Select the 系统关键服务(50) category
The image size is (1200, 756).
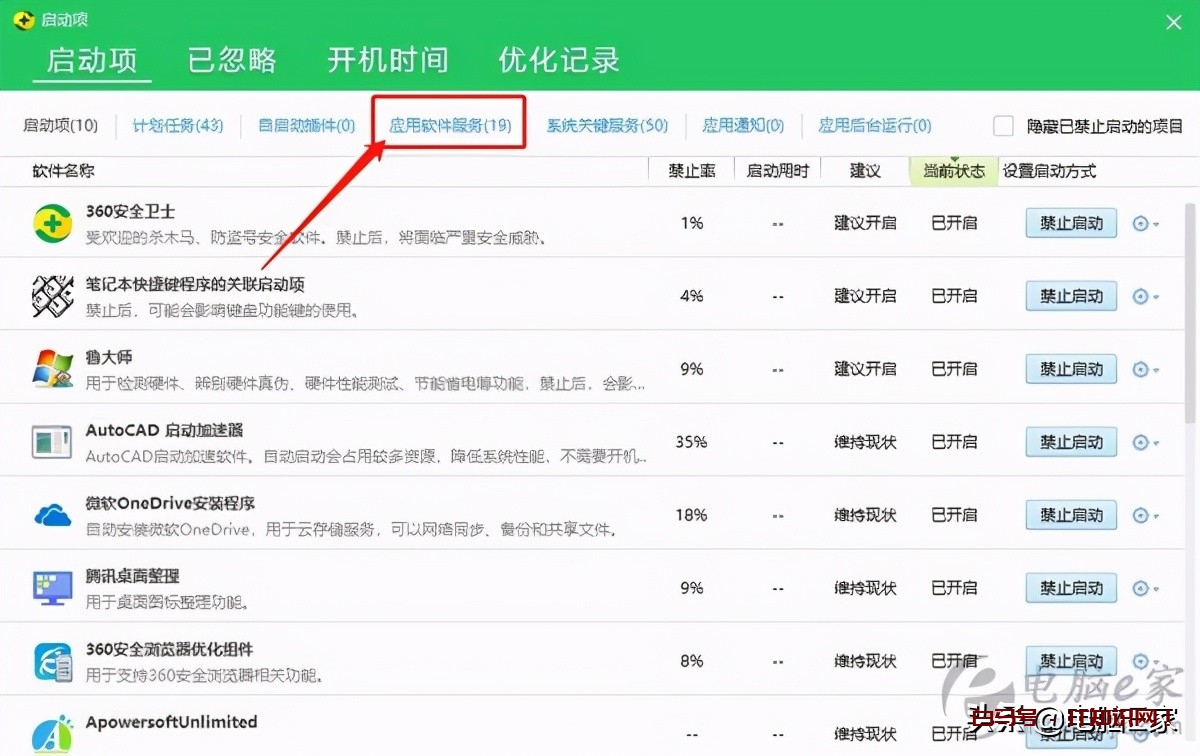pyautogui.click(x=607, y=126)
